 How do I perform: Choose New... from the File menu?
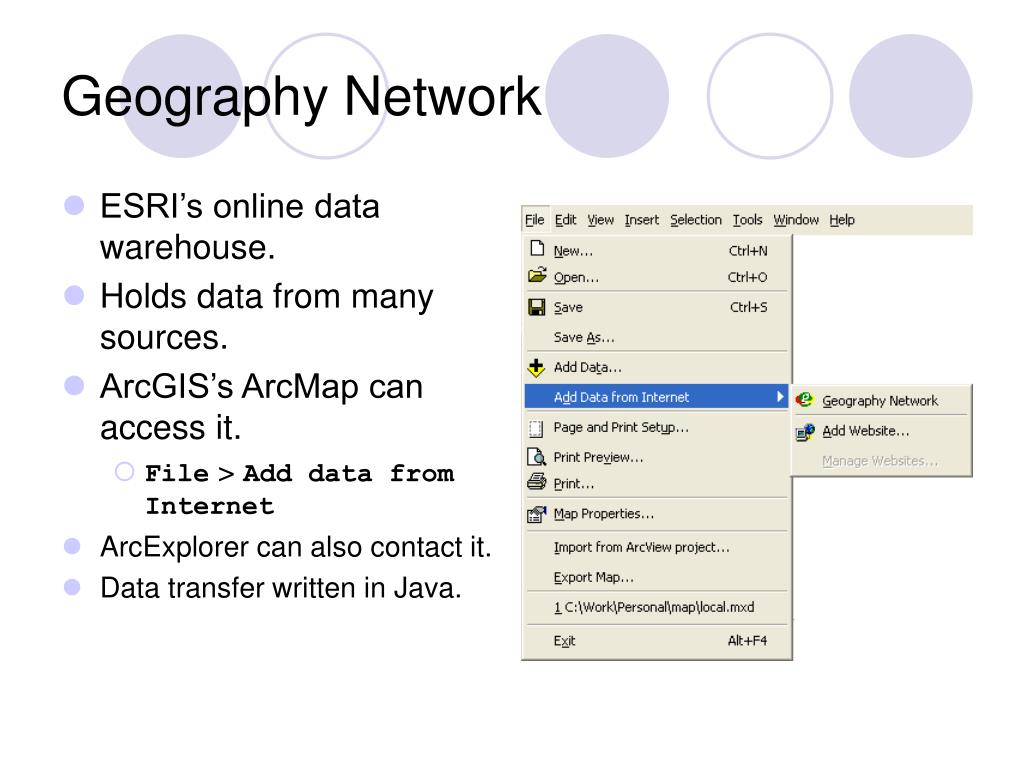[656, 251]
